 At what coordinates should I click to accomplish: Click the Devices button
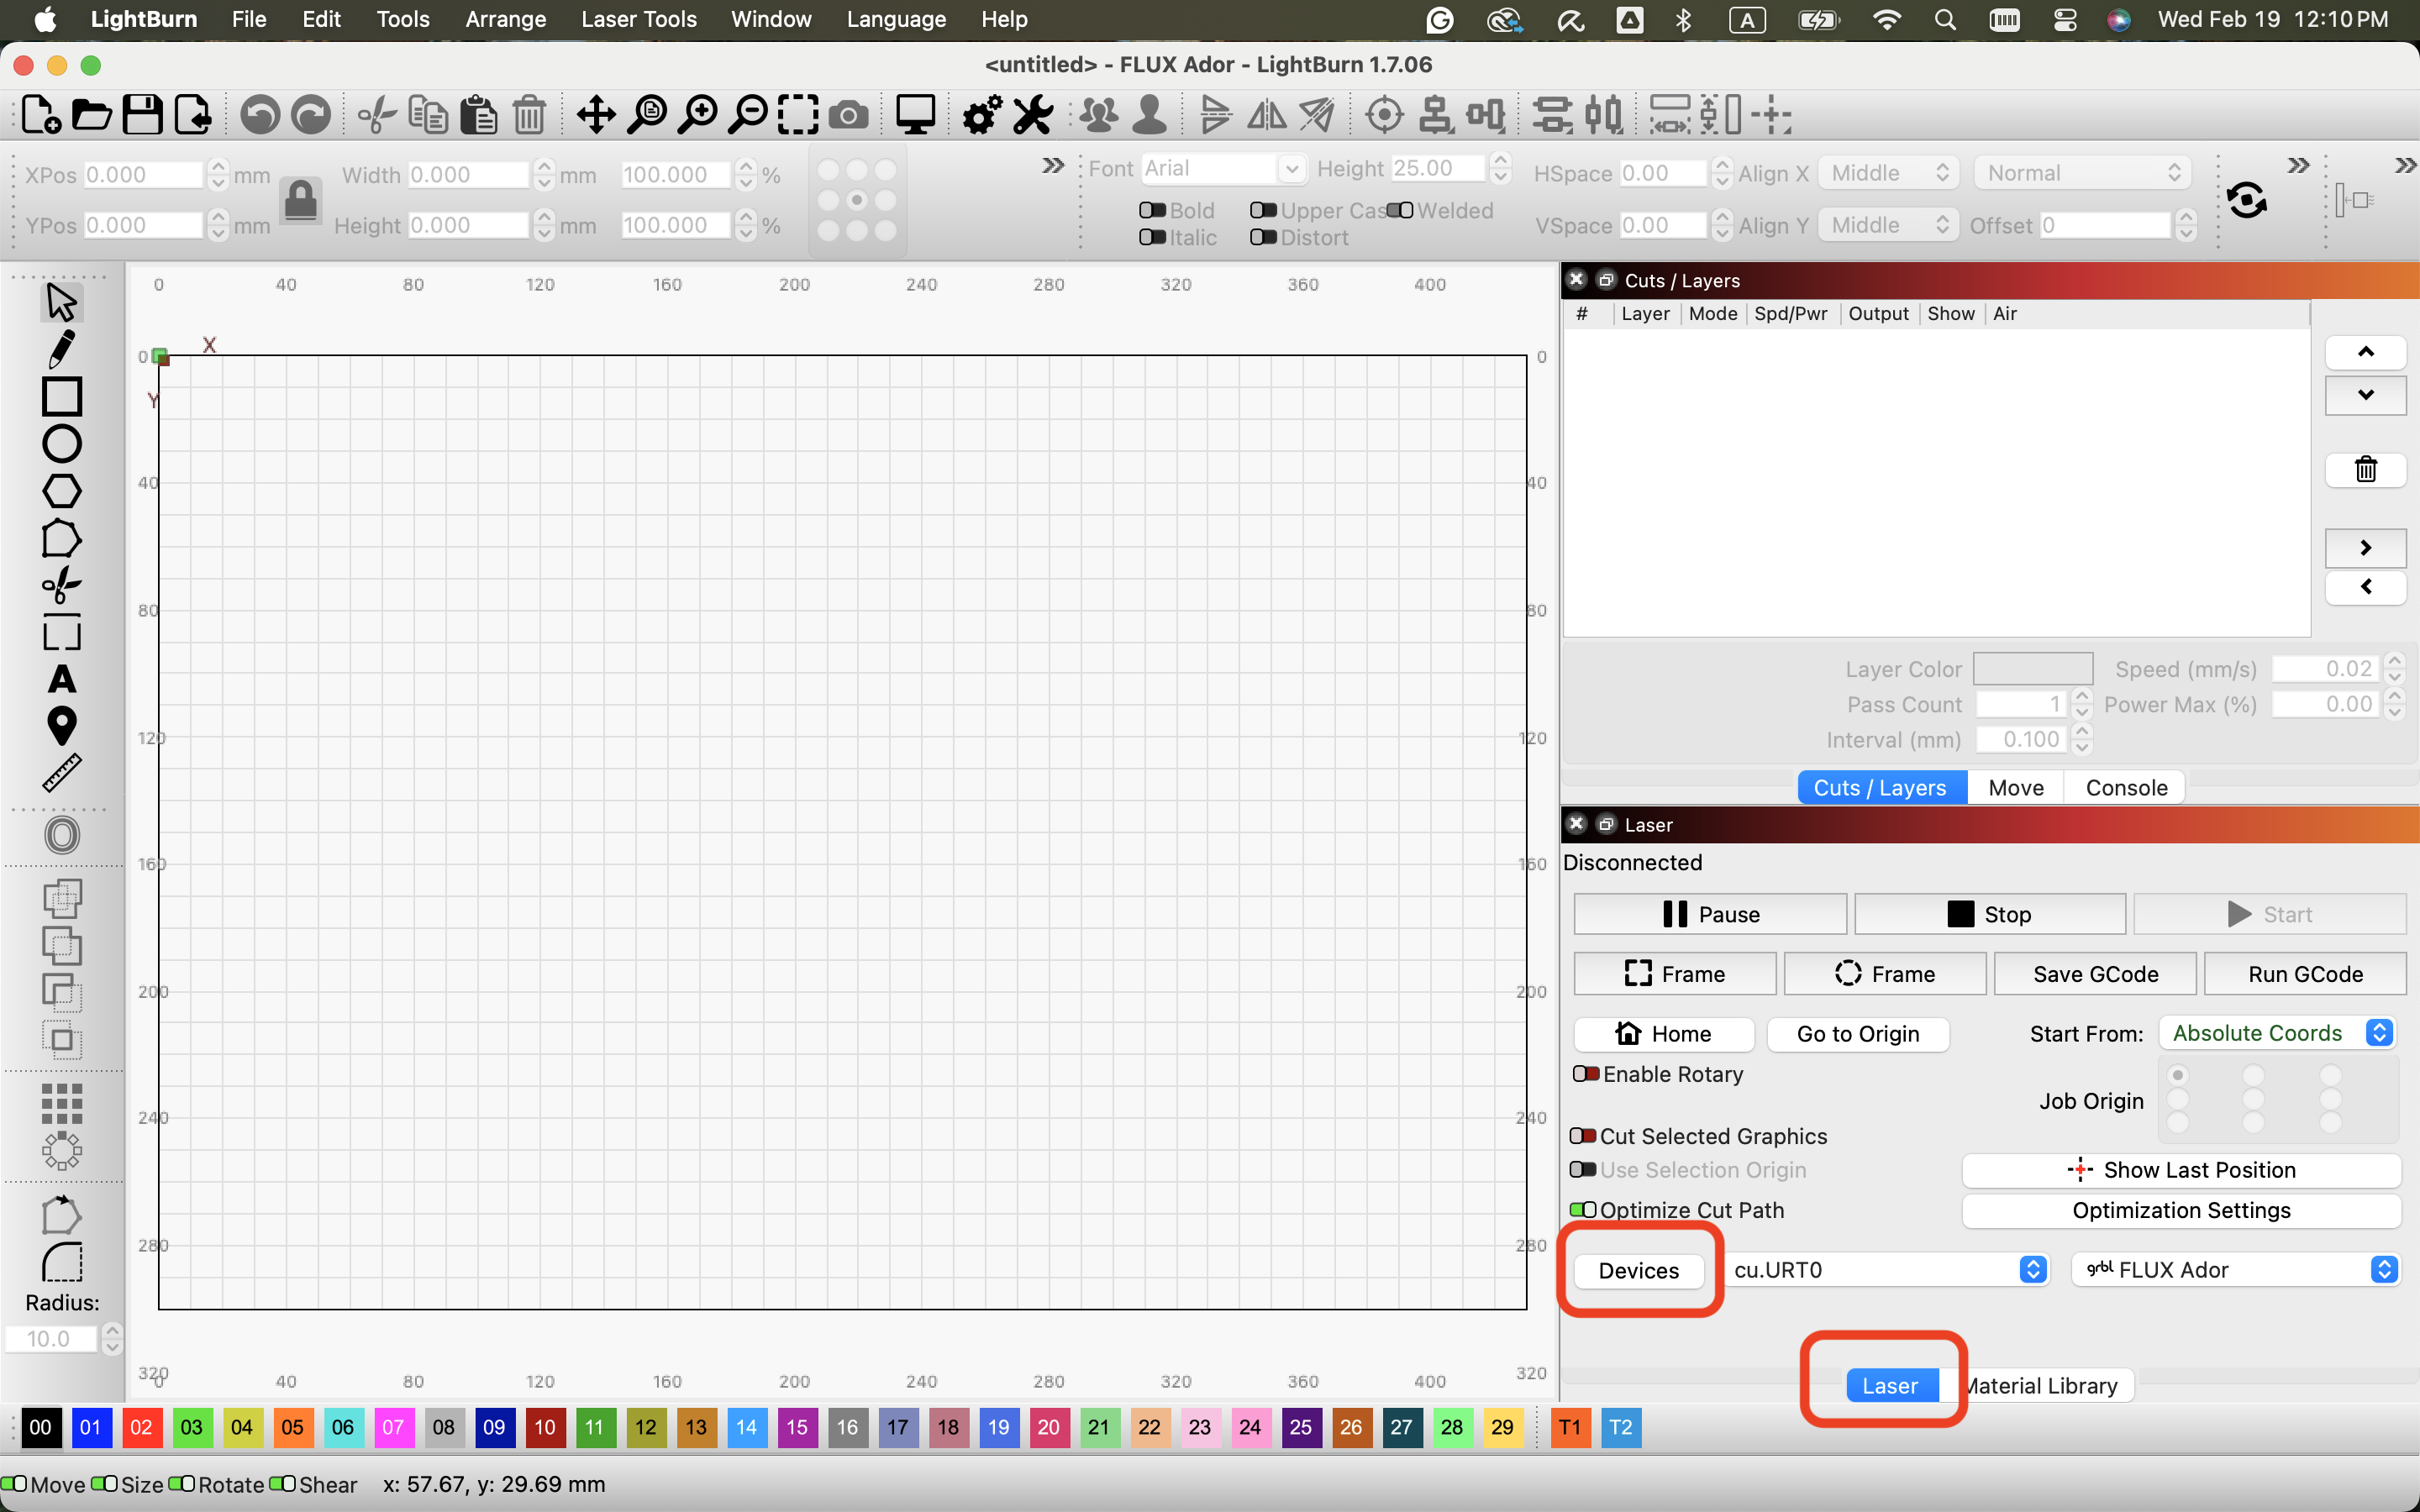click(x=1638, y=1270)
